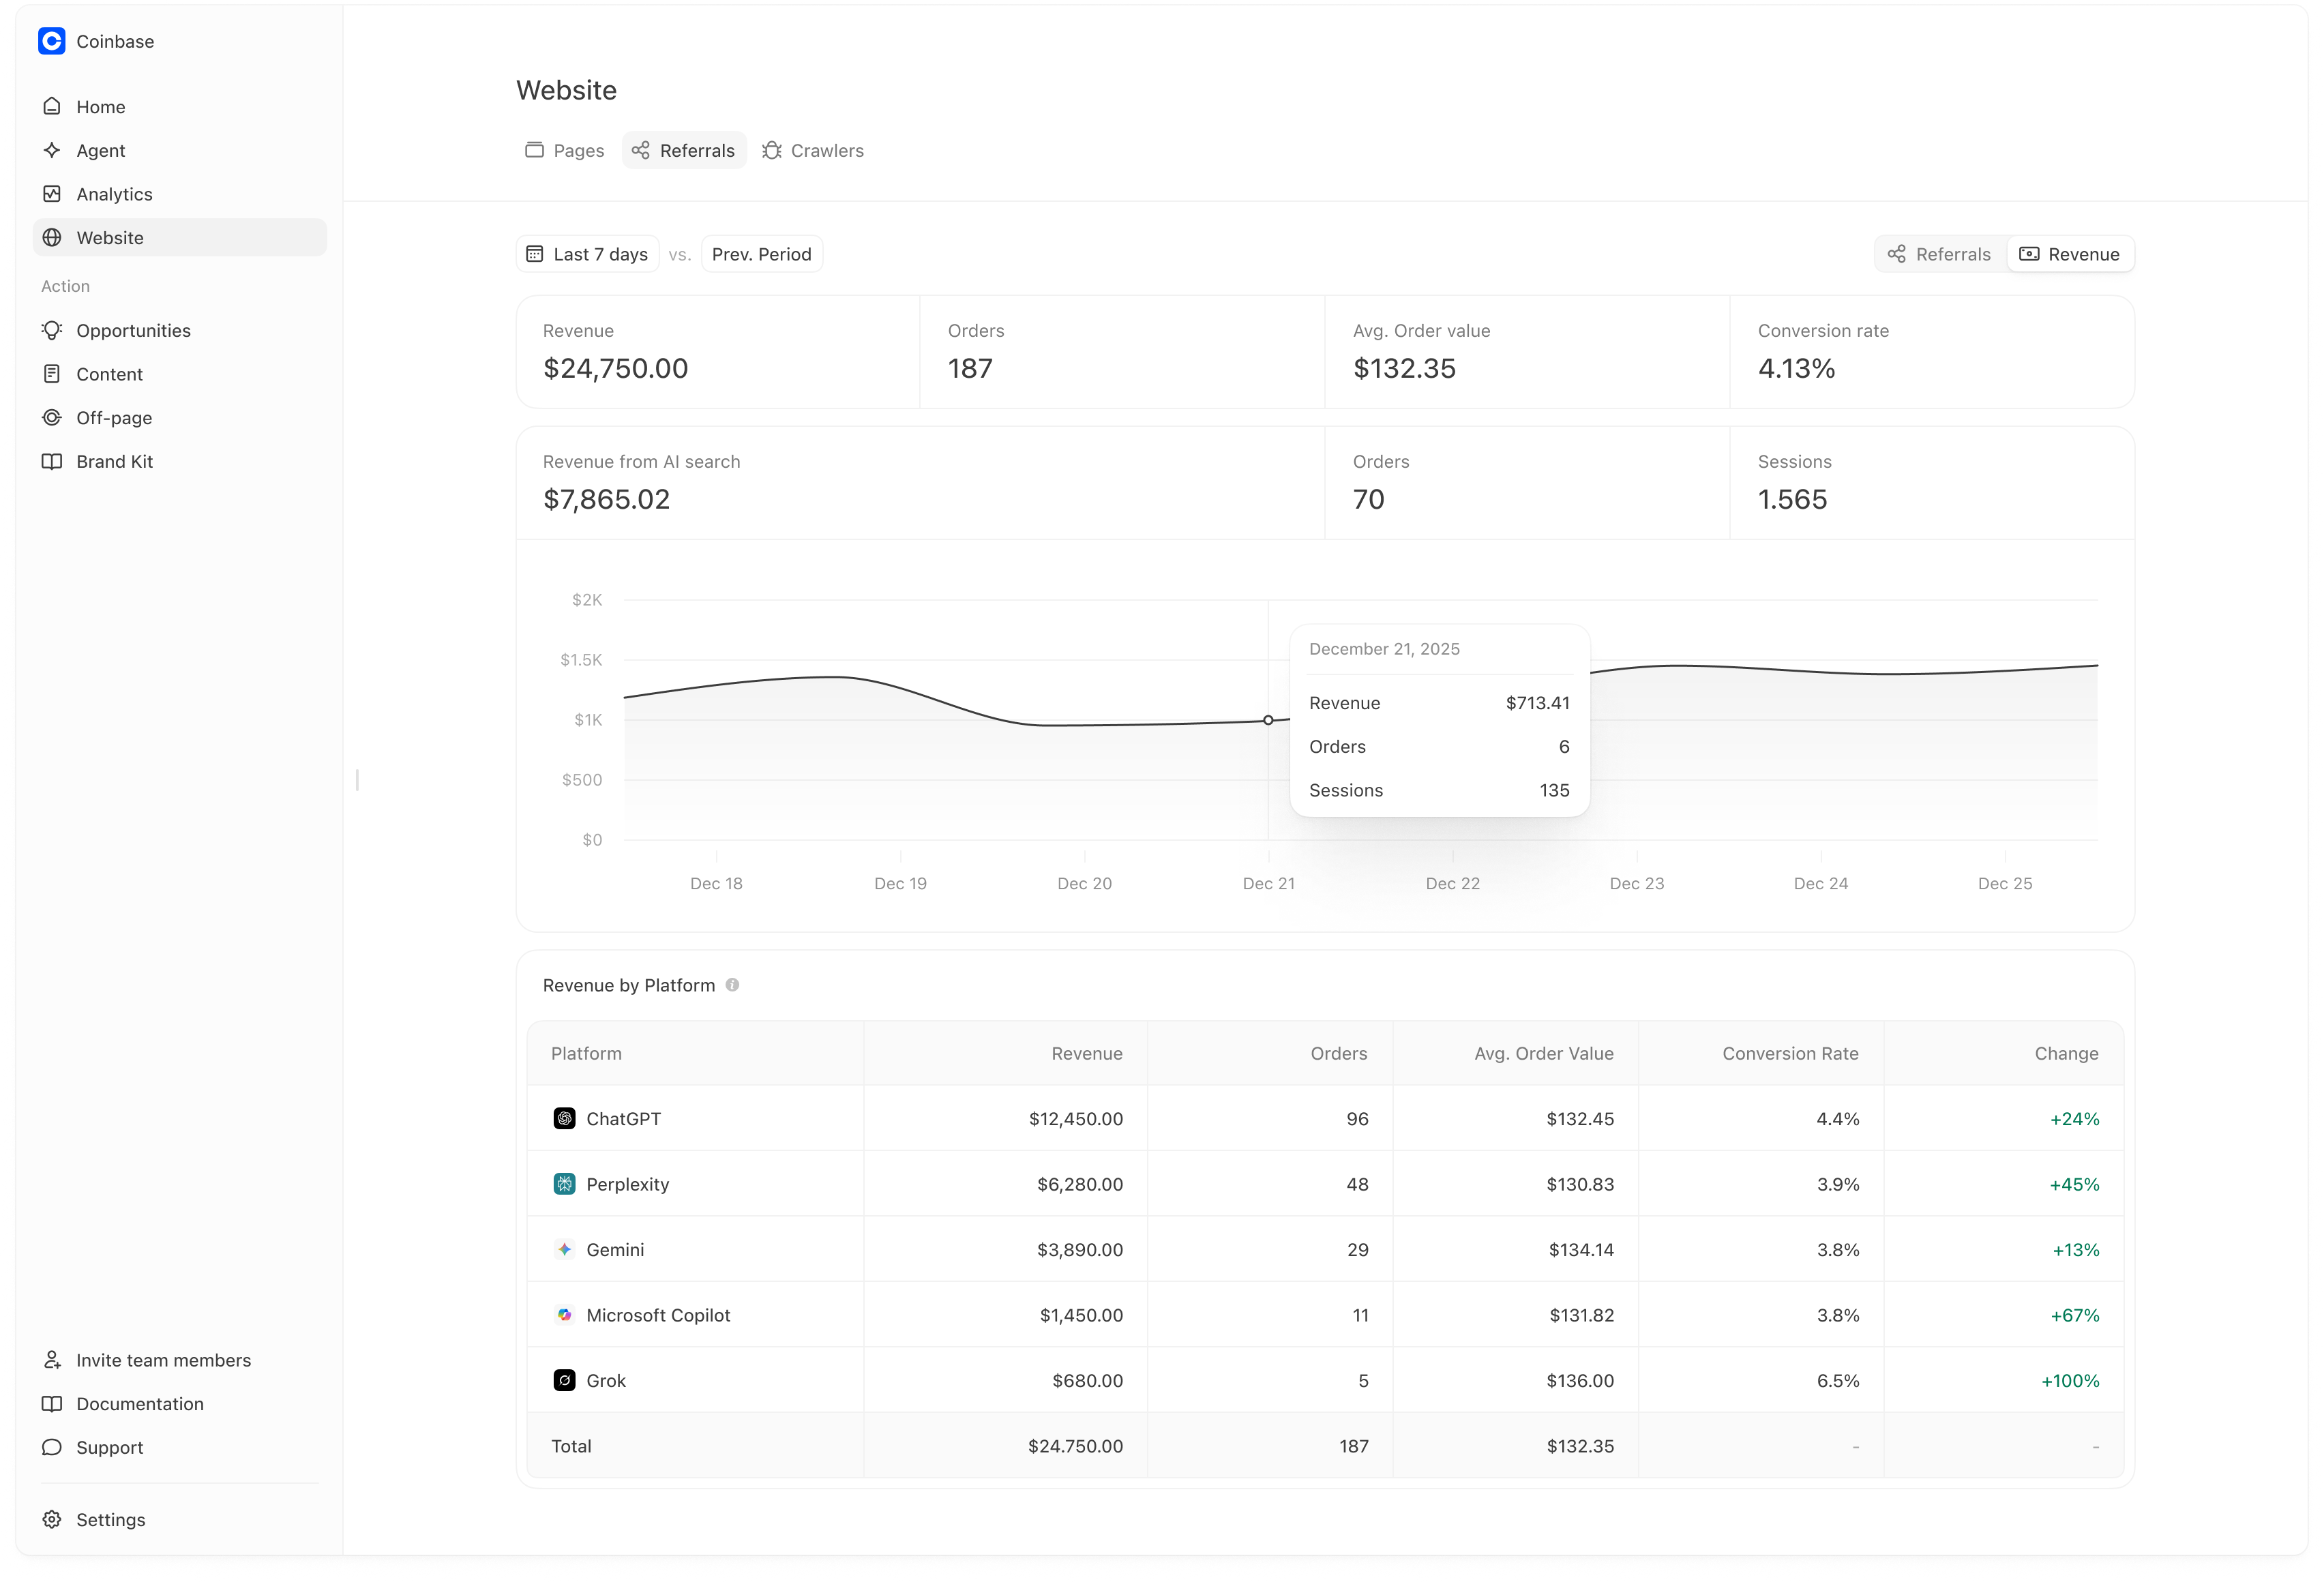This screenshot has height=1582, width=2324.
Task: Click the Grok platform icon
Action: [x=565, y=1380]
